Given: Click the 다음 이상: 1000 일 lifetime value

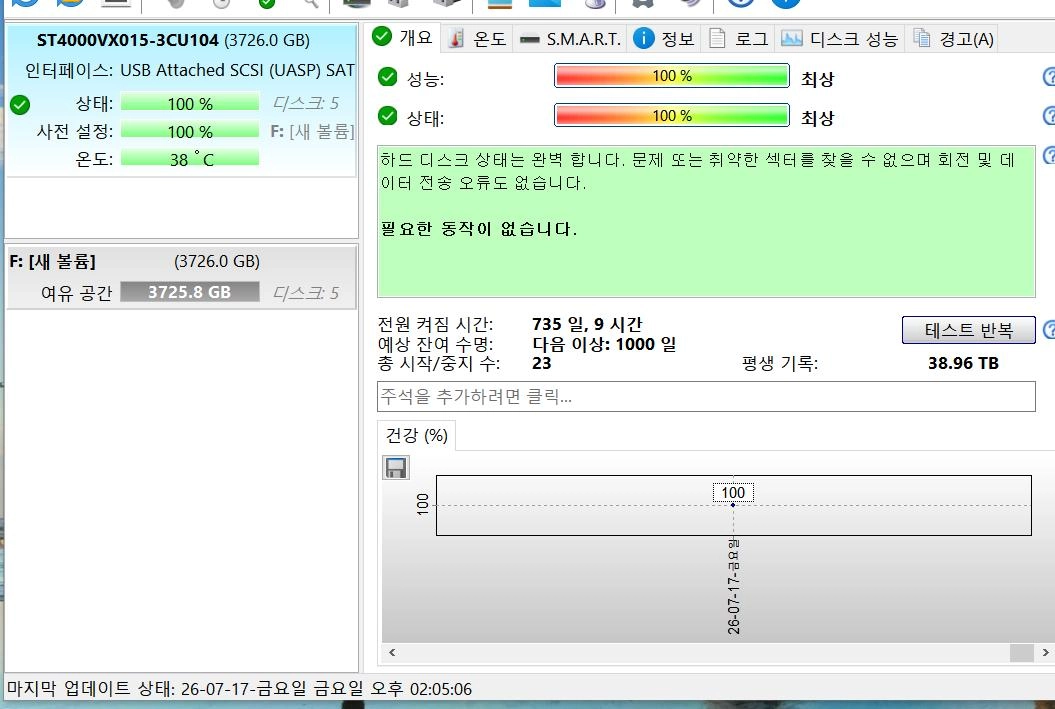Looking at the screenshot, I should [x=604, y=344].
